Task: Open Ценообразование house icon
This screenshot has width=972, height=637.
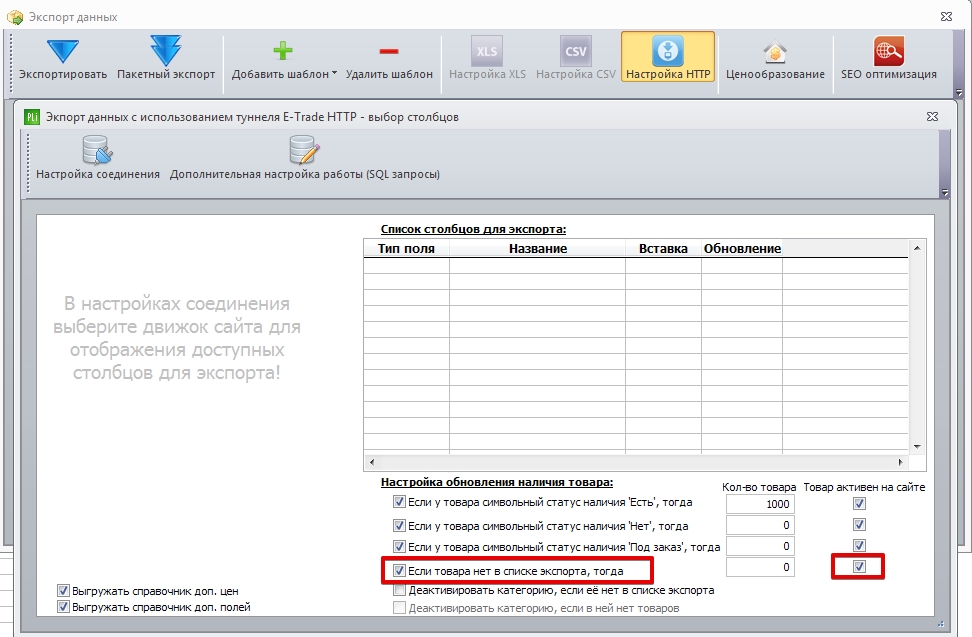Action: pos(775,52)
